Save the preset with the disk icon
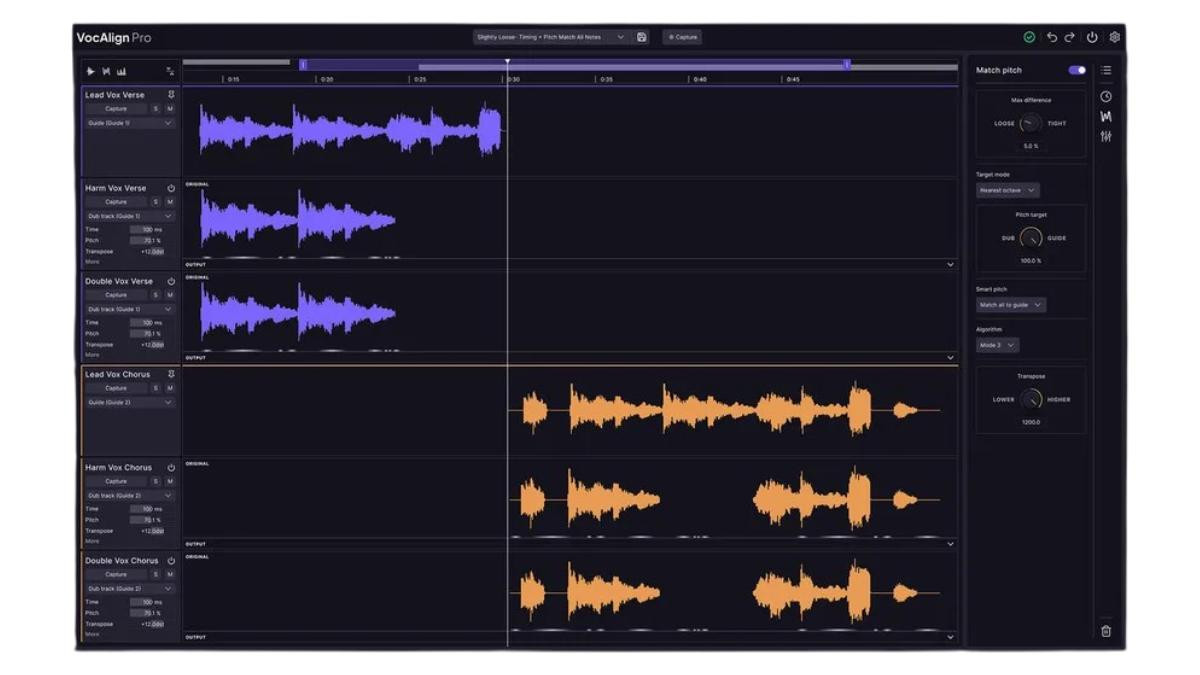Viewport: 1200px width, 675px height. [642, 37]
